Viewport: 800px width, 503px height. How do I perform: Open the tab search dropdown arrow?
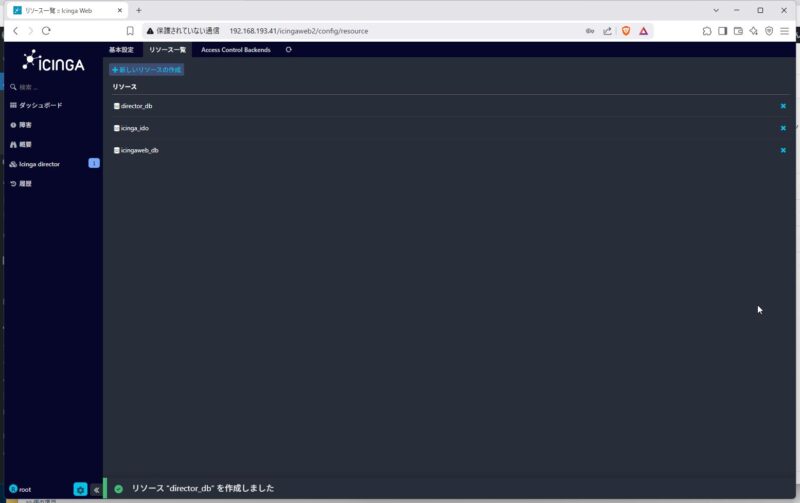716,10
